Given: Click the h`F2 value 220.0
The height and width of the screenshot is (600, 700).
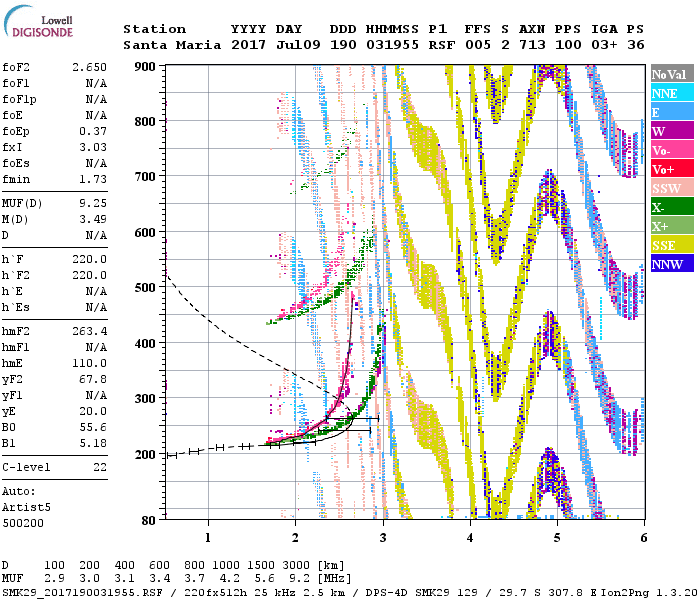Looking at the screenshot, I should point(89,275).
